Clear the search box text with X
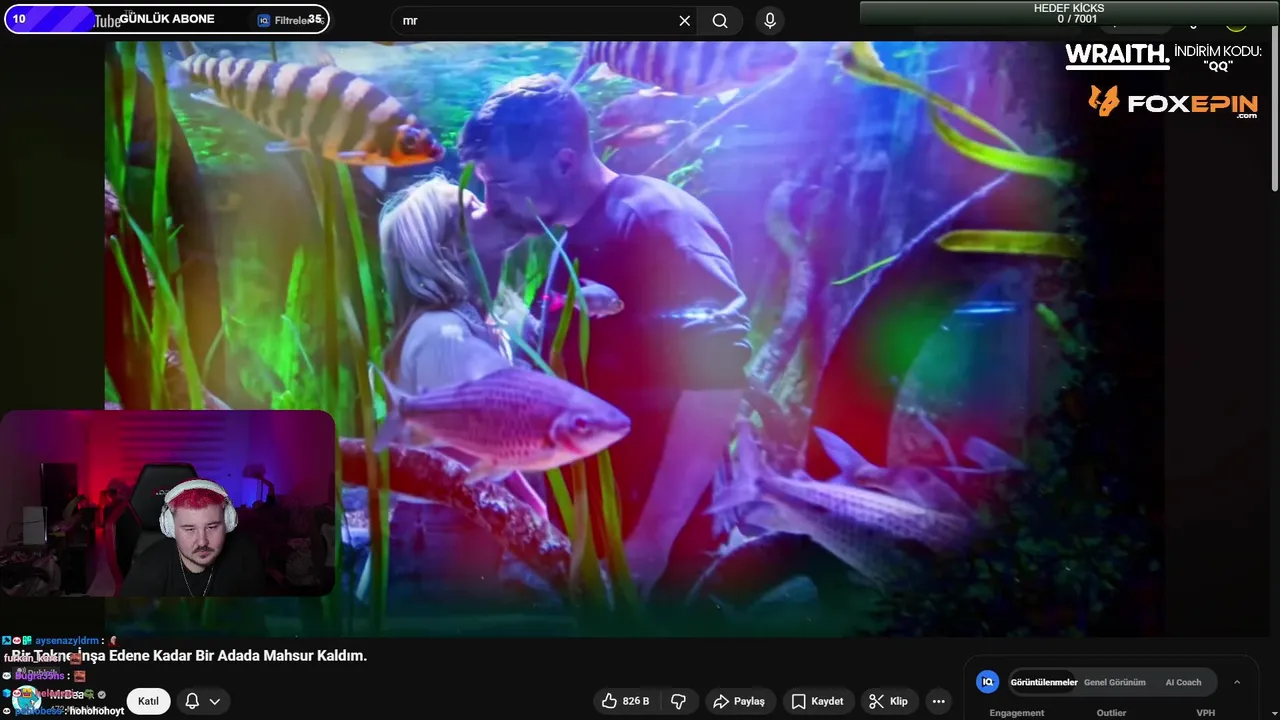This screenshot has width=1280, height=720. [x=684, y=21]
